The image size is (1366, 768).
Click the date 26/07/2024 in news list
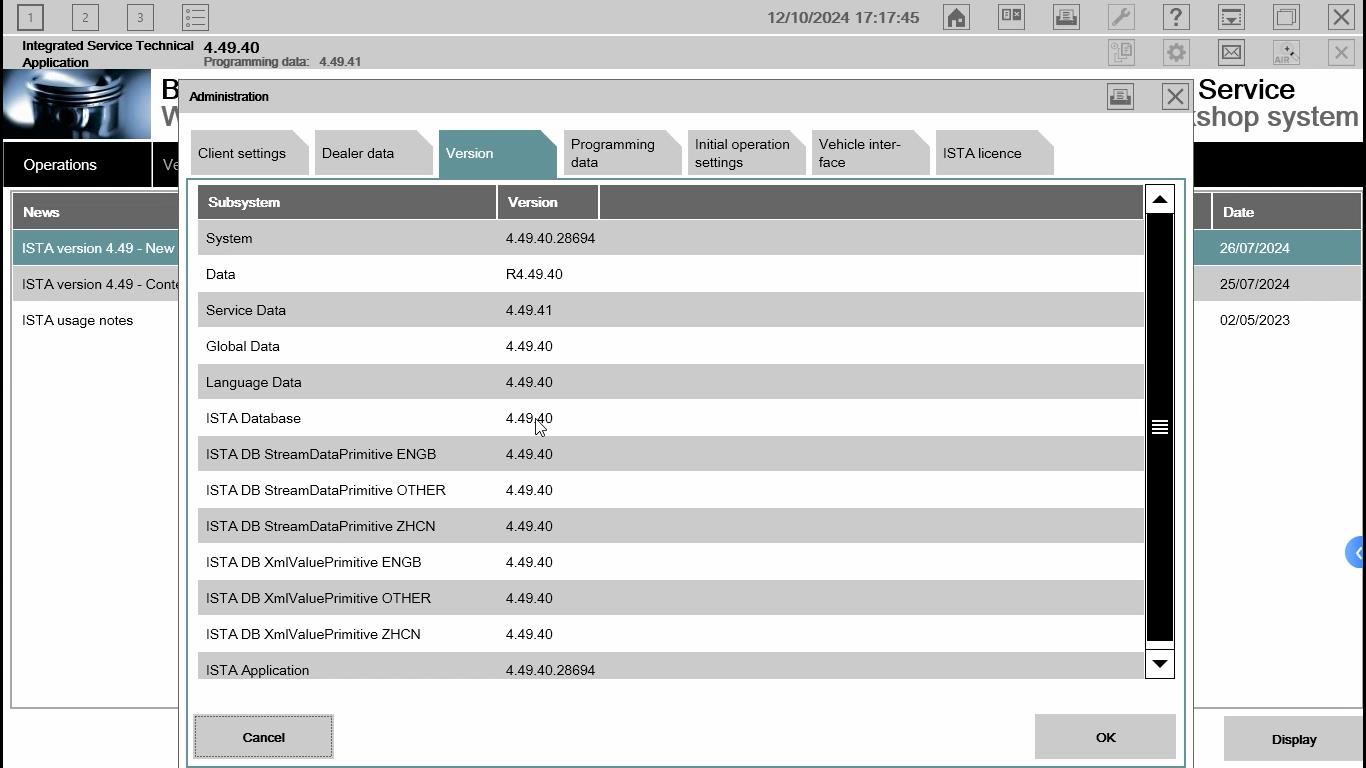1254,248
